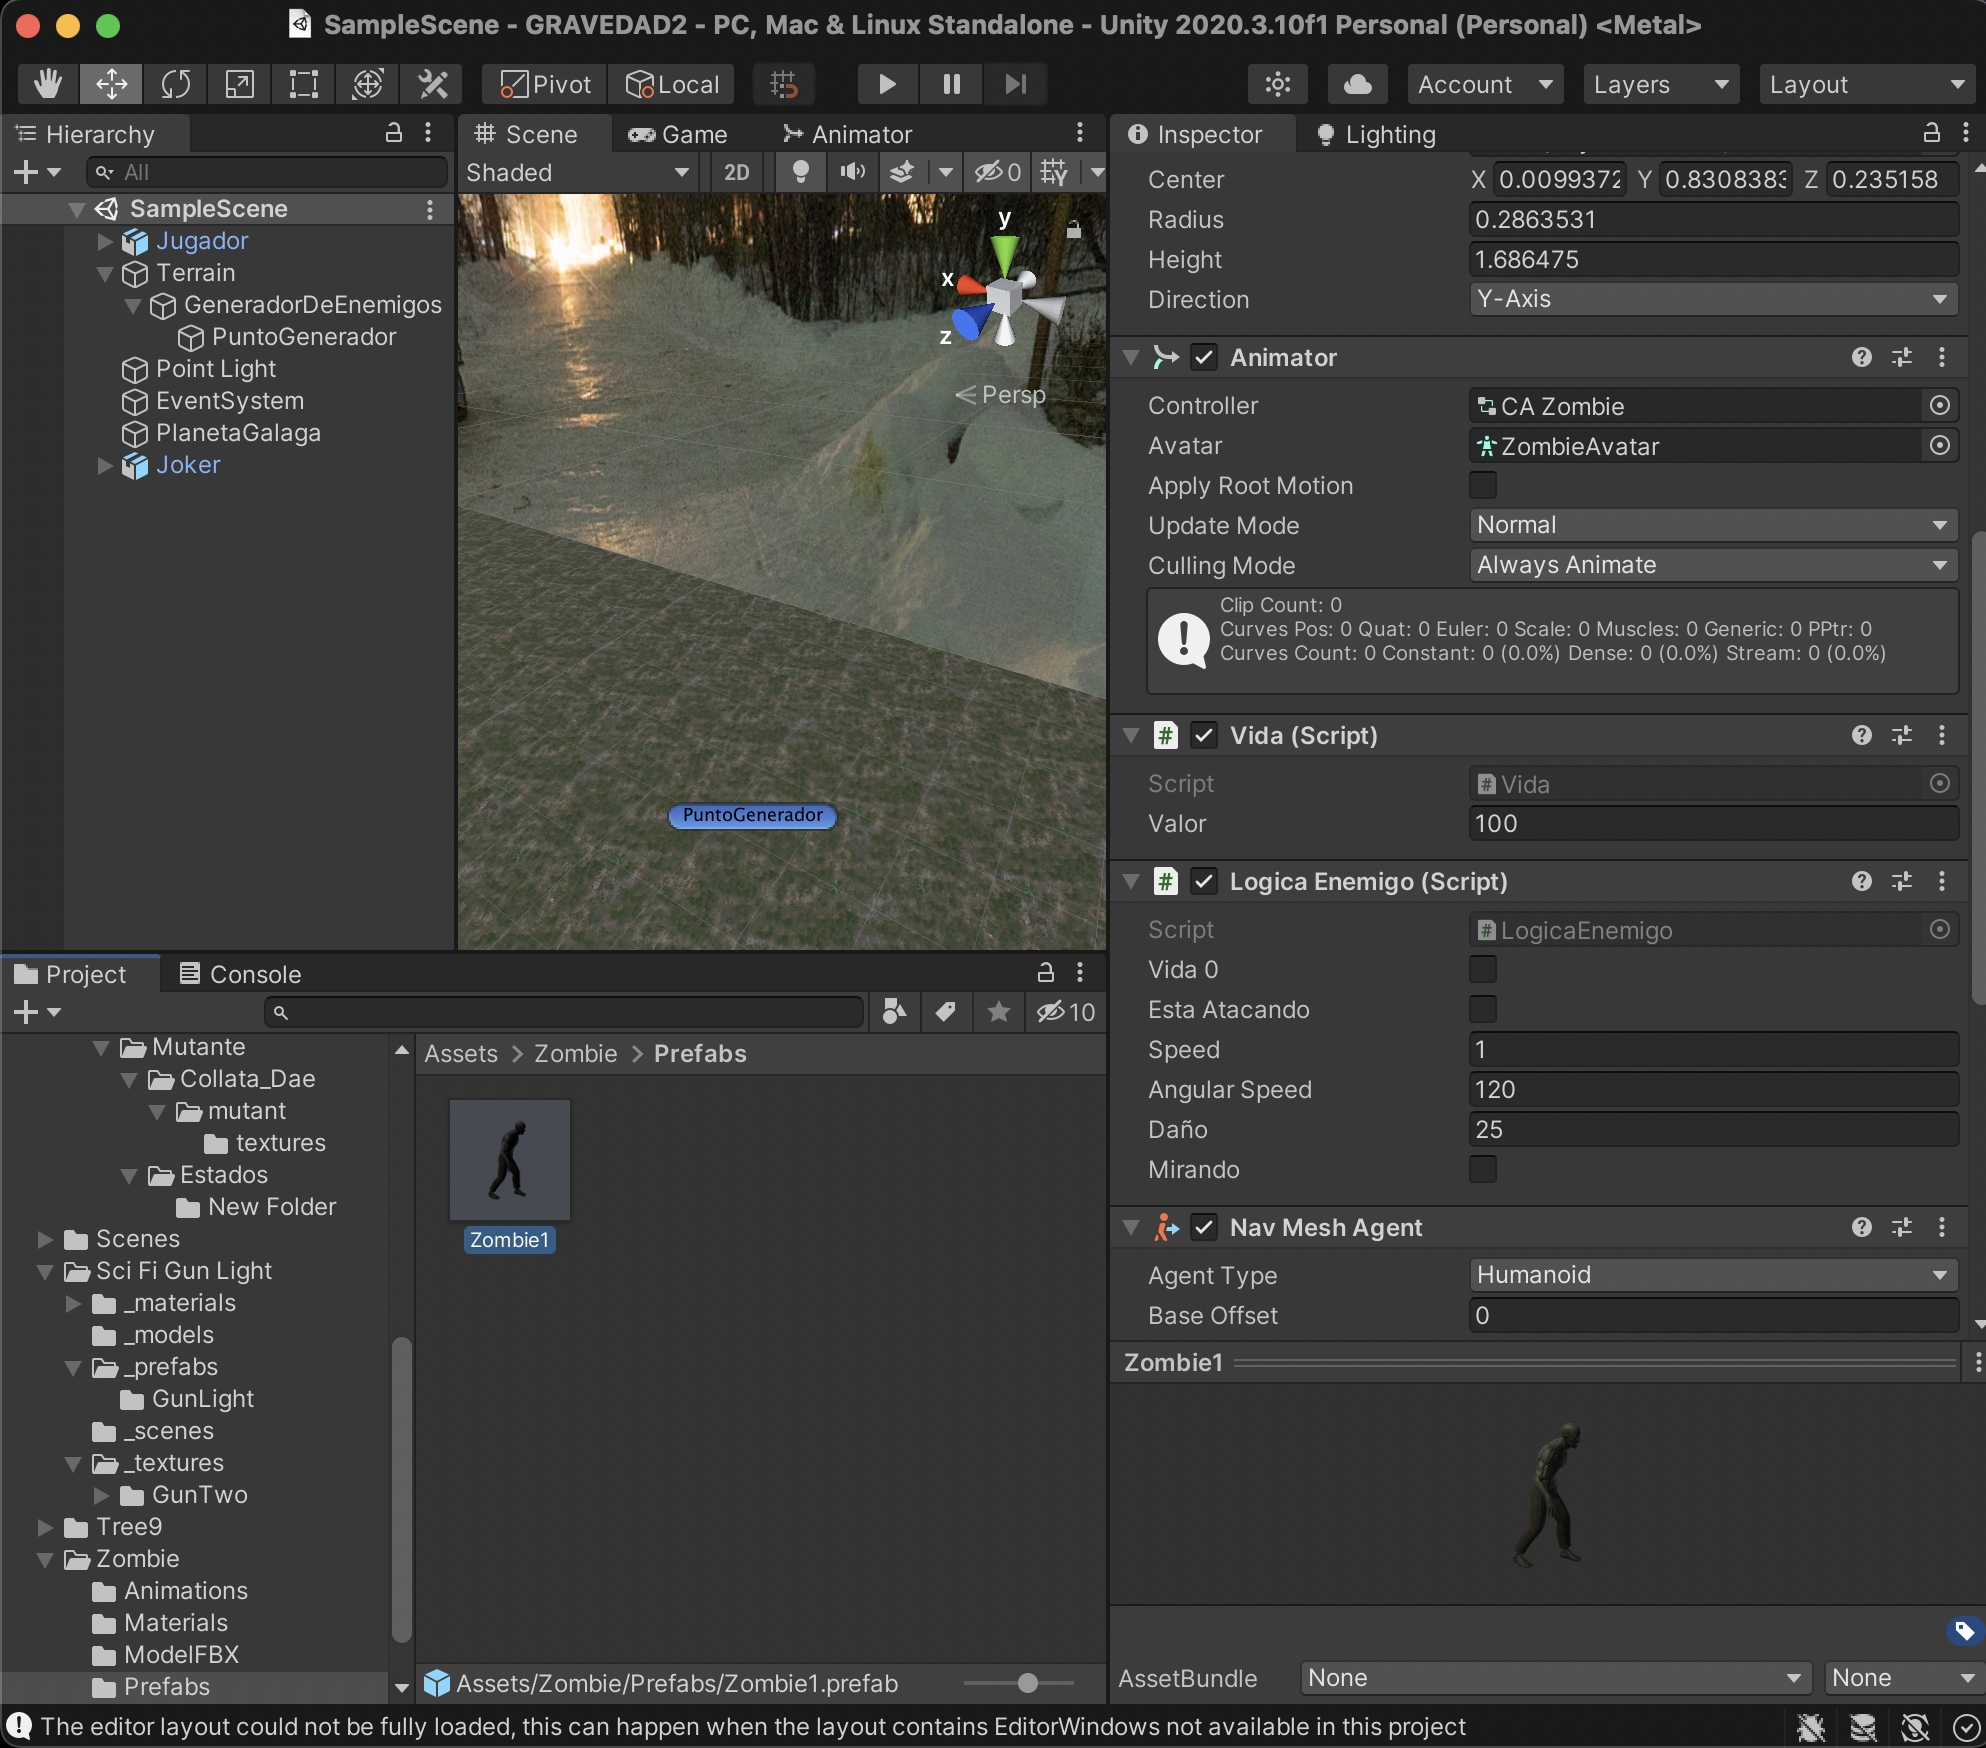The height and width of the screenshot is (1748, 1986).
Task: Click the Account button
Action: point(1484,84)
